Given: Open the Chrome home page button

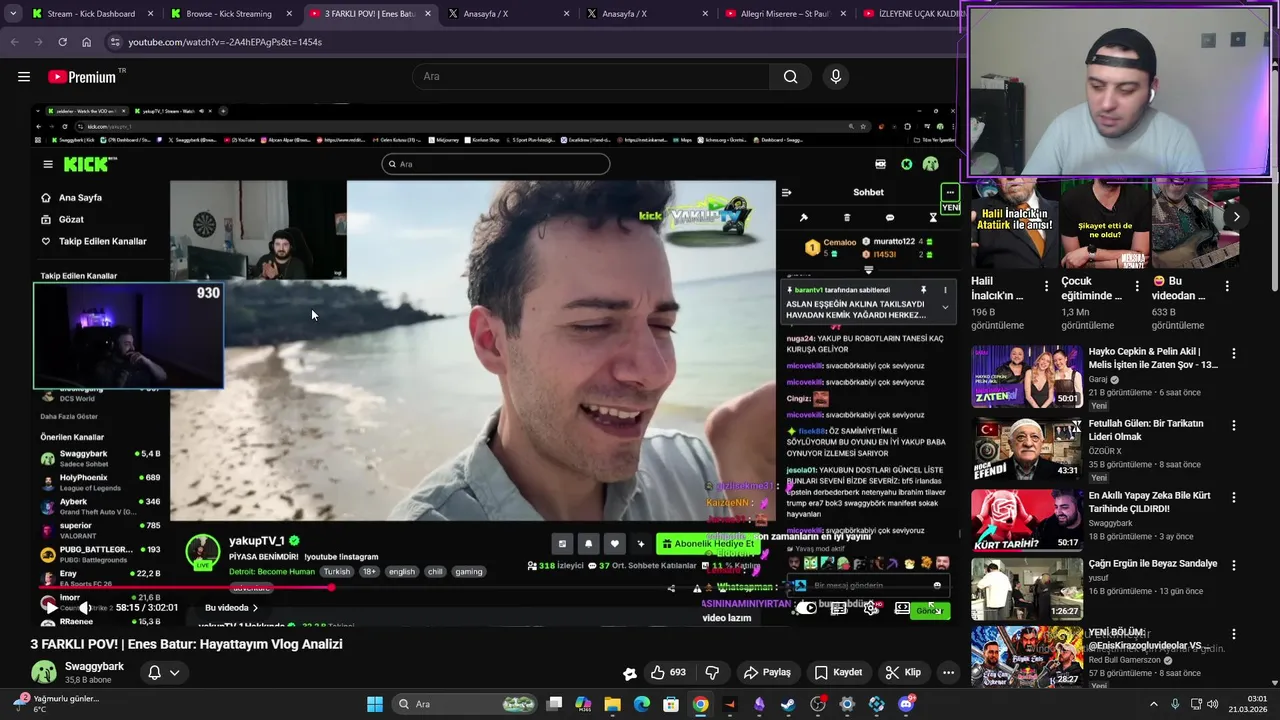Looking at the screenshot, I should tap(86, 42).
